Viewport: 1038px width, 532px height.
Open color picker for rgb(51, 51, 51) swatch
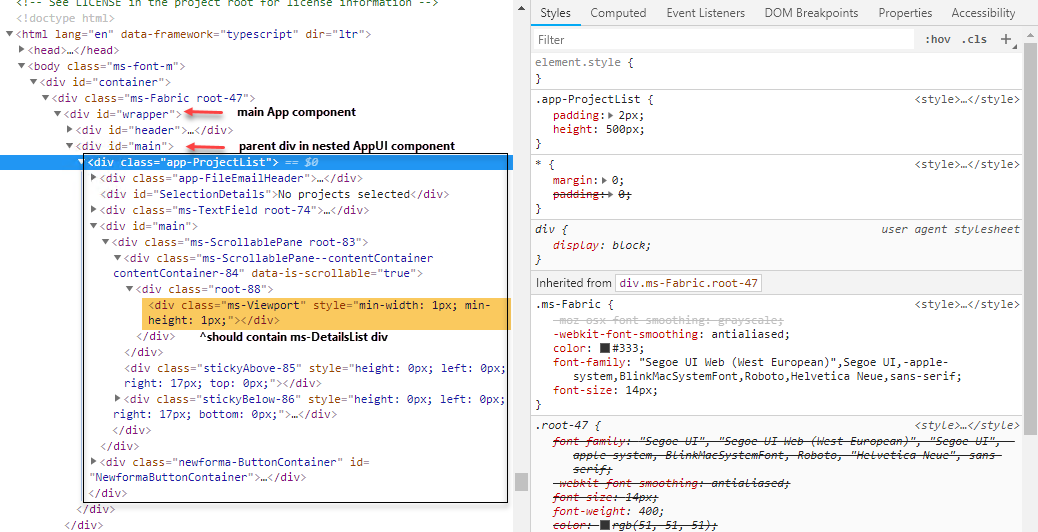[x=604, y=525]
